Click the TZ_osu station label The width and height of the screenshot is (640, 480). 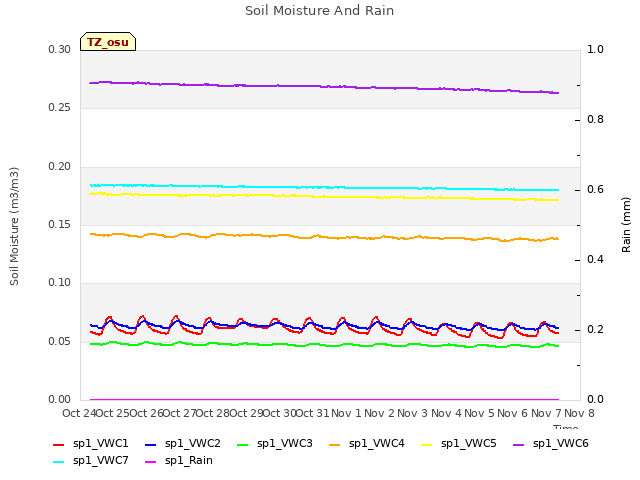[x=108, y=42]
